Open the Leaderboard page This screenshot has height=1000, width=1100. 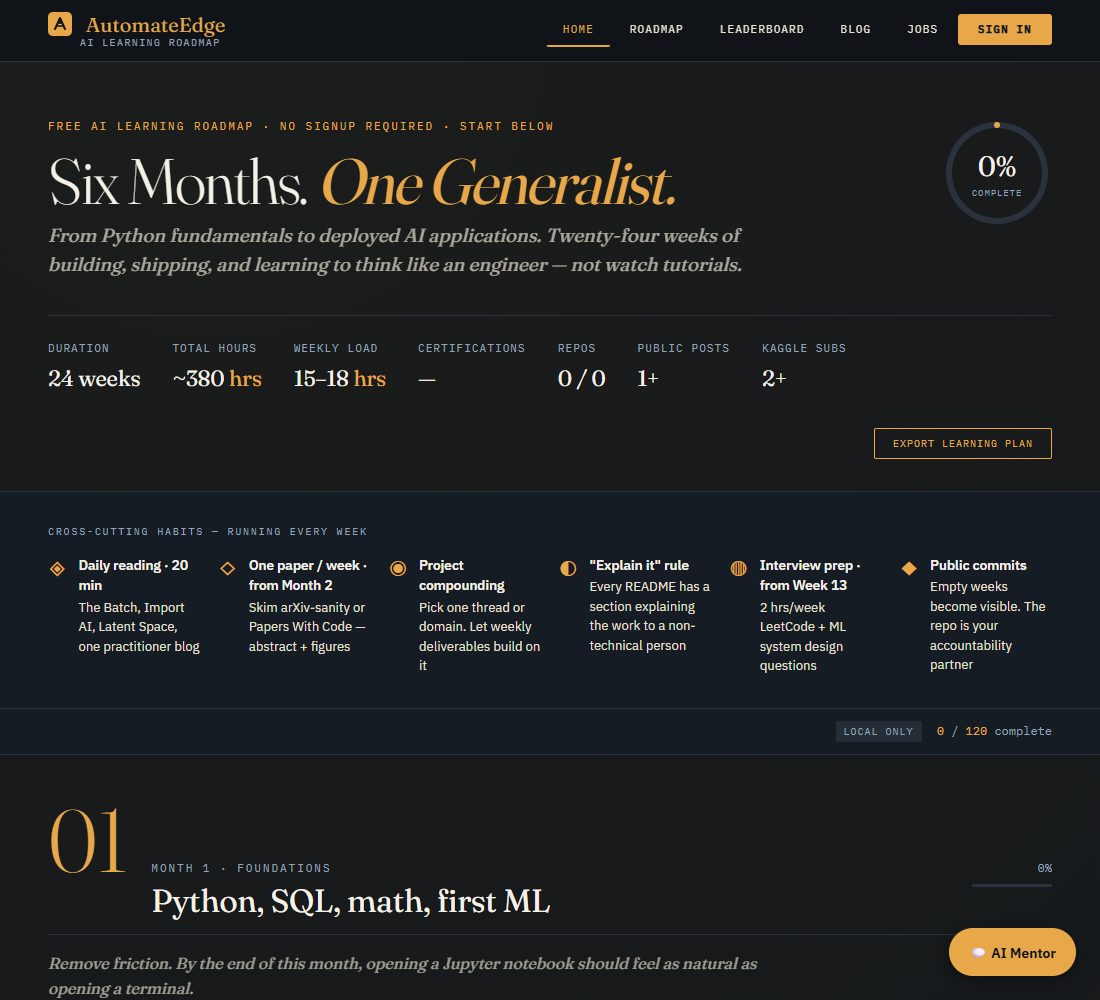[762, 29]
